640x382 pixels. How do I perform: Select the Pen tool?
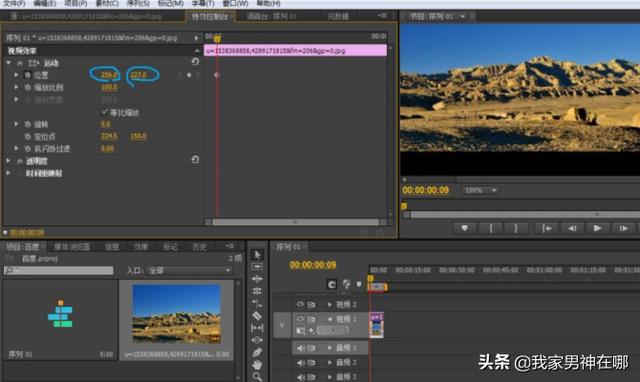(x=257, y=352)
